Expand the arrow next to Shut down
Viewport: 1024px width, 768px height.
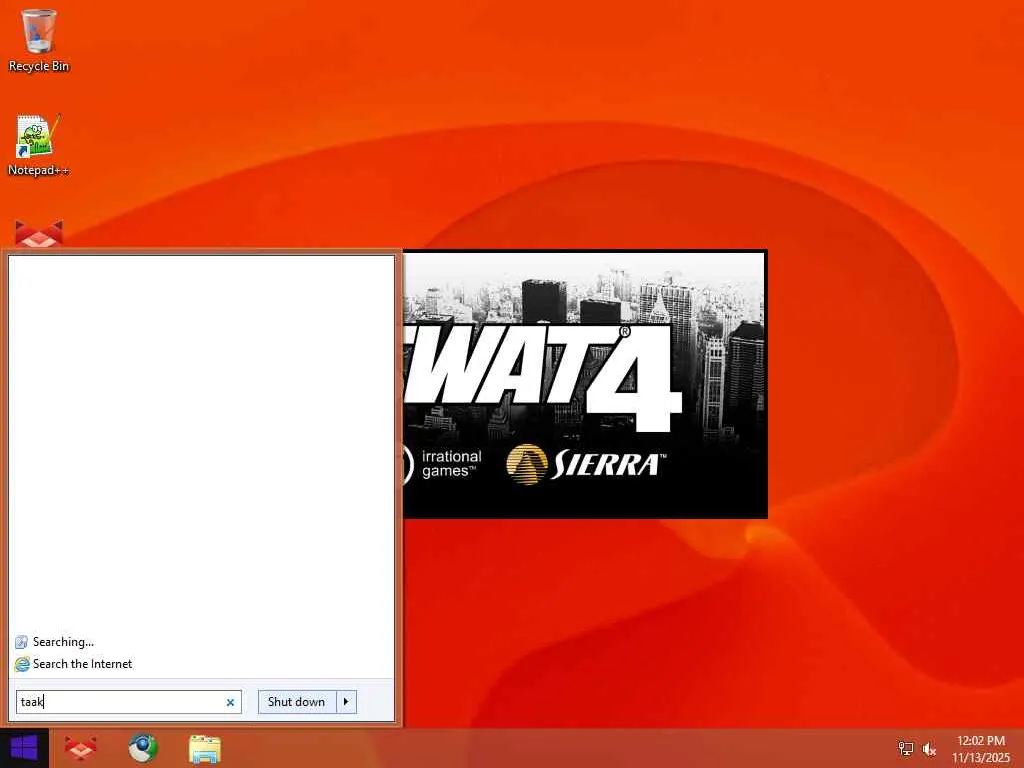346,702
